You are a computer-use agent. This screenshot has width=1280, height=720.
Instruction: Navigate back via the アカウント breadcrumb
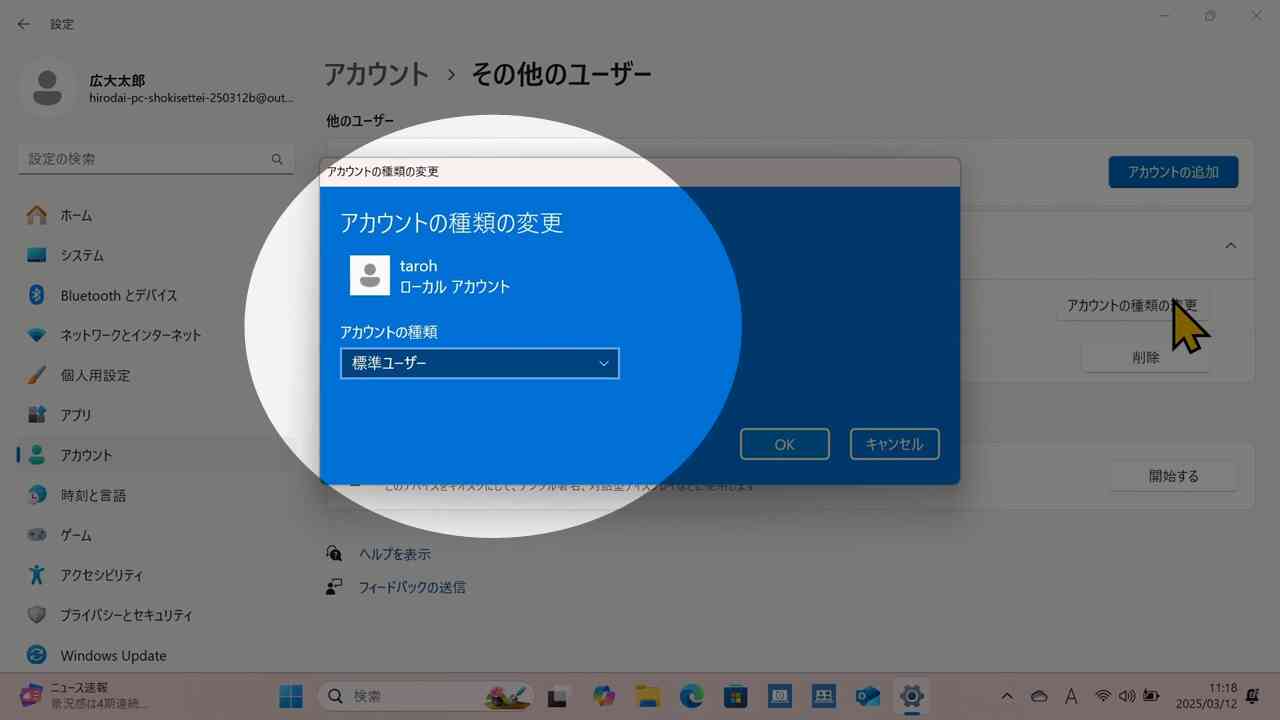[x=377, y=74]
